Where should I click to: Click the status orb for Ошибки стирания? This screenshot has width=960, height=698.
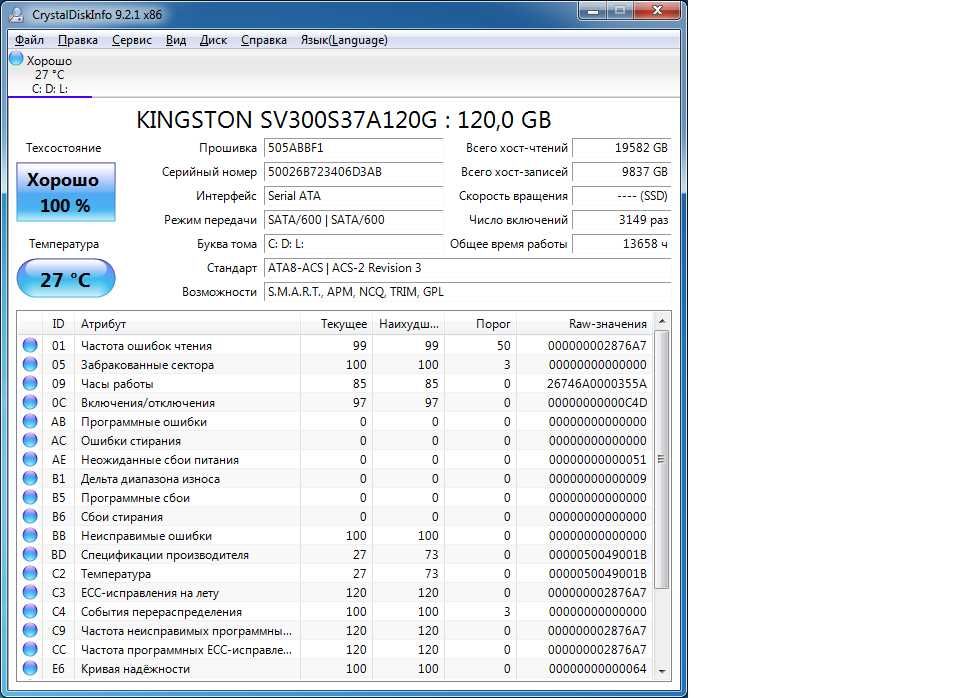pyautogui.click(x=30, y=440)
